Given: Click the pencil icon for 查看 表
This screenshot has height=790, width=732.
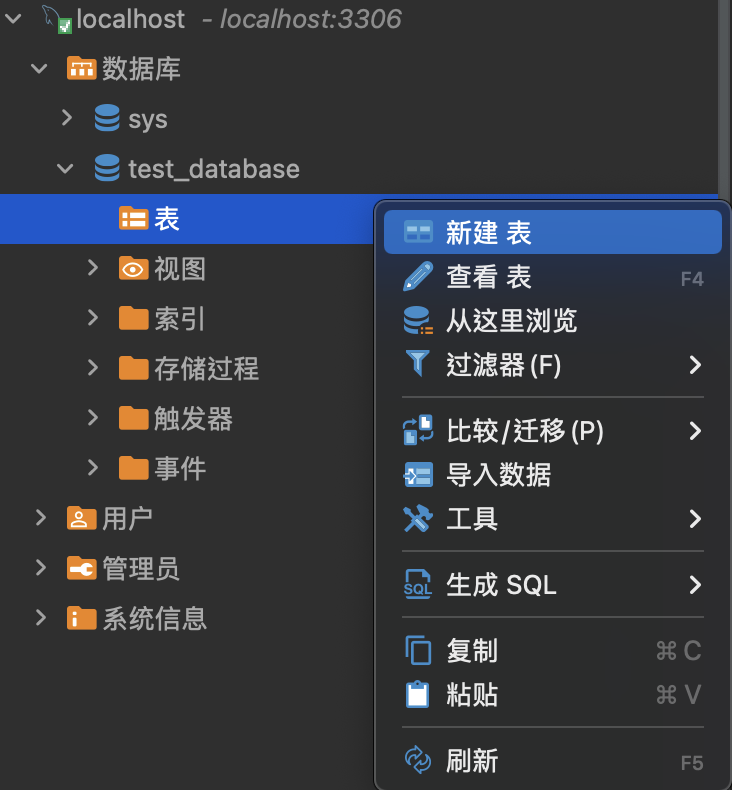Looking at the screenshot, I should 418,276.
